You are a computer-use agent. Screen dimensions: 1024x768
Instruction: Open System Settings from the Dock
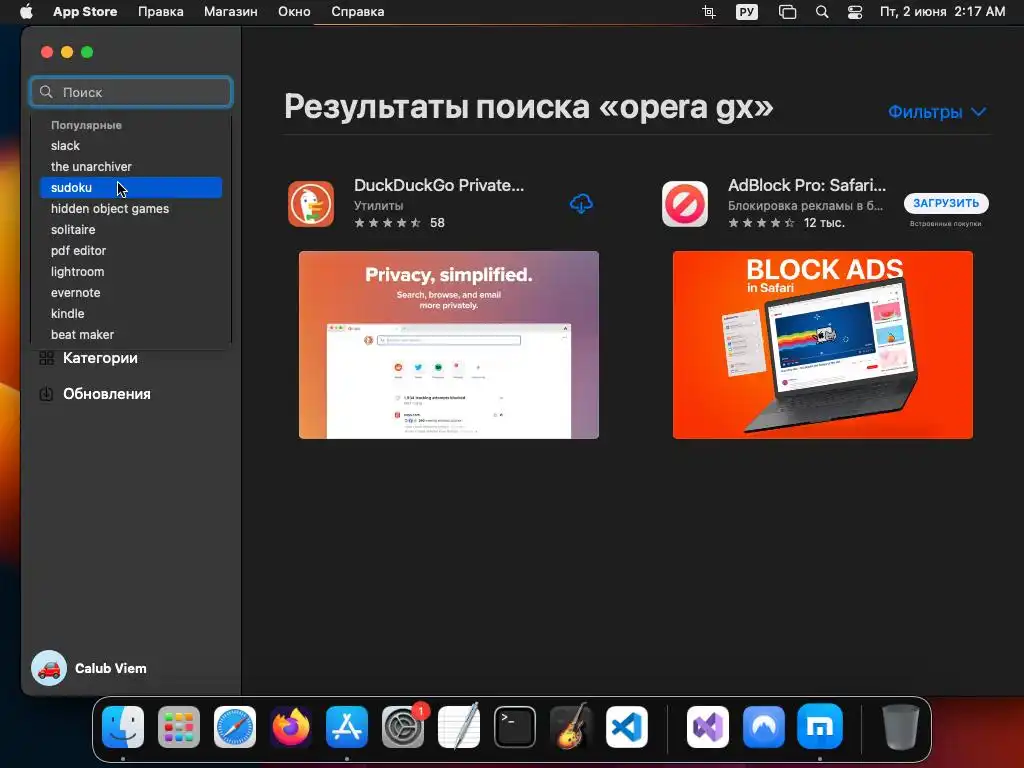click(403, 726)
